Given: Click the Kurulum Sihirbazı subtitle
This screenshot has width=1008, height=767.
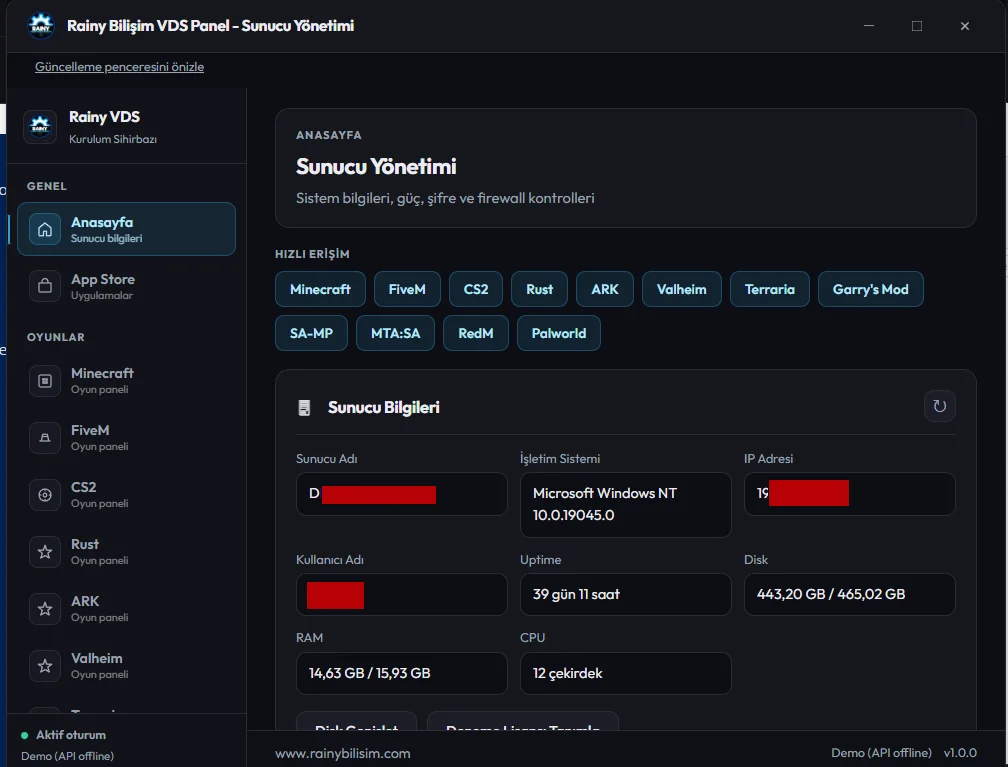Looking at the screenshot, I should [113, 139].
